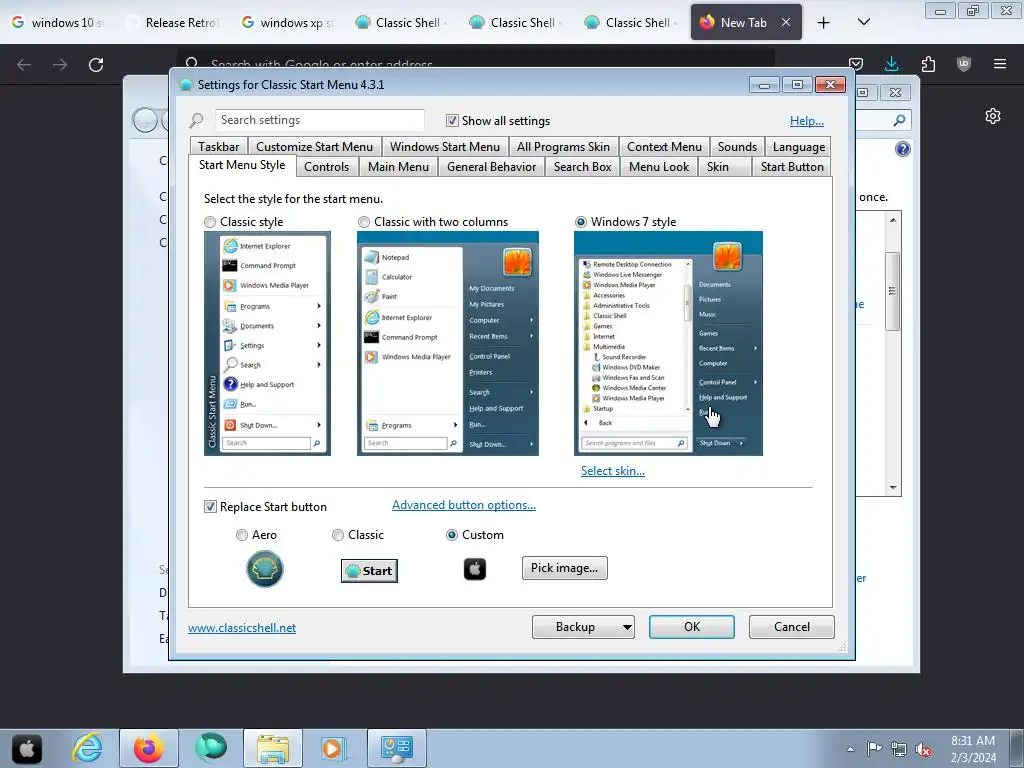Switch to All Programs Skin tab
Screen dimensions: 1024x768
pyautogui.click(x=563, y=147)
